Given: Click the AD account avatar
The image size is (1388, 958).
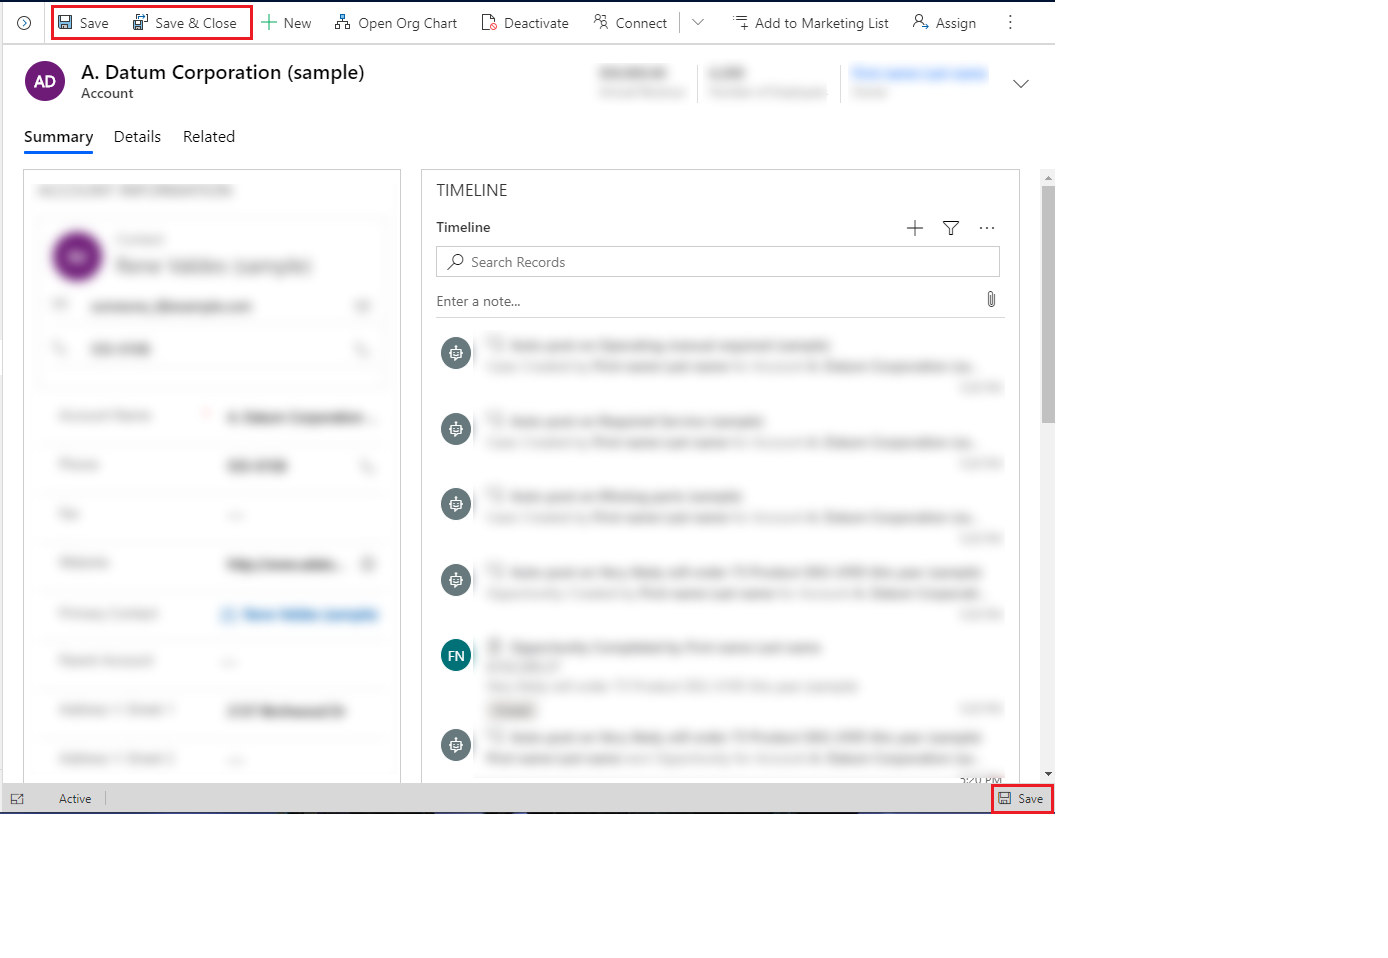Looking at the screenshot, I should [45, 82].
